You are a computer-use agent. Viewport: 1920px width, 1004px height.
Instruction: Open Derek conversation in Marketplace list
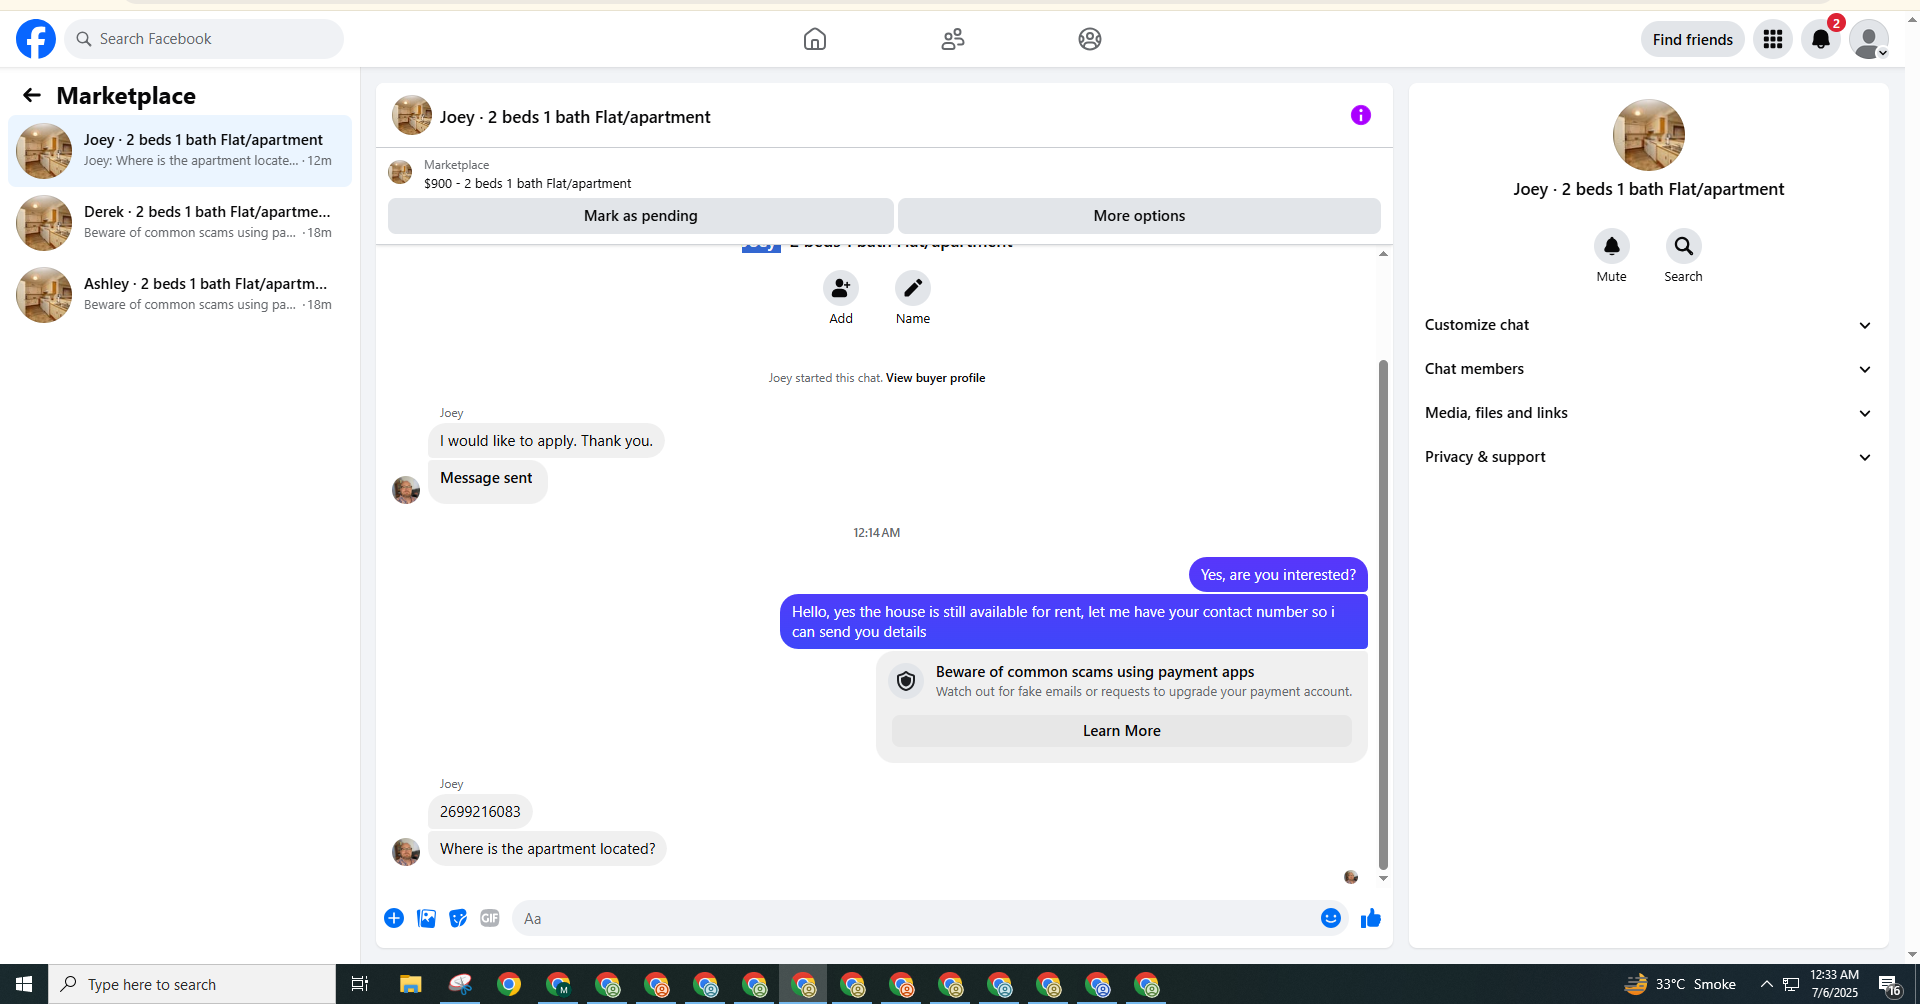coord(180,223)
